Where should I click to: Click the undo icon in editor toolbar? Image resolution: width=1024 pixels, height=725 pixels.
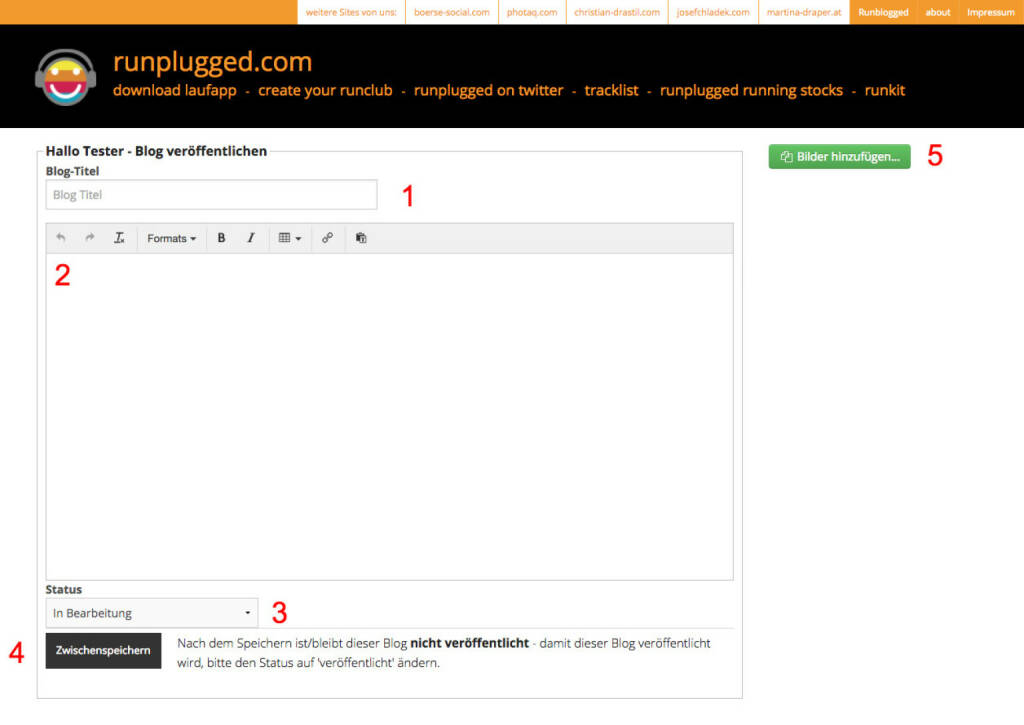(x=61, y=238)
